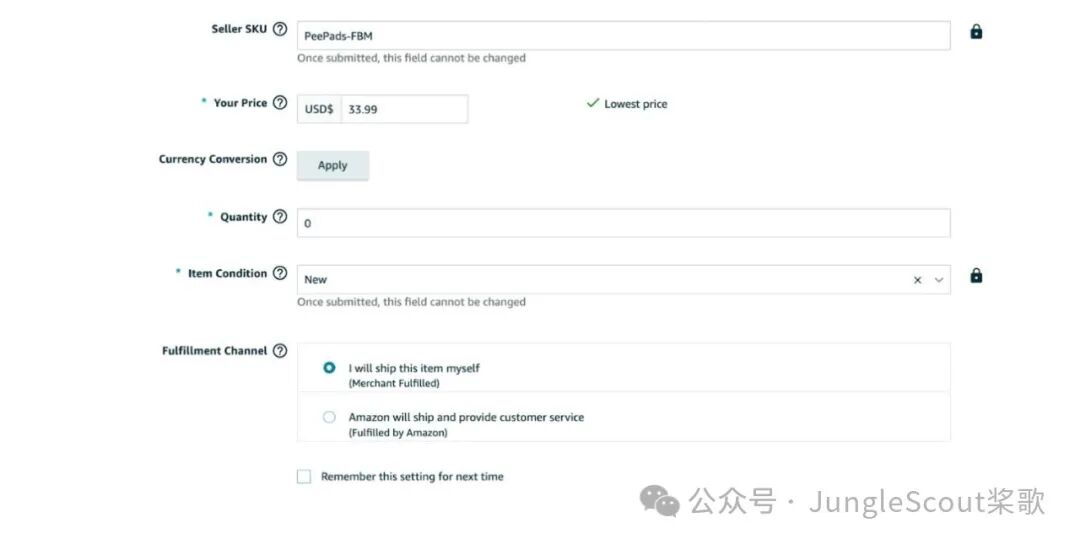Click the green Lowest price checkmark
This screenshot has width=1080, height=545.
click(593, 103)
